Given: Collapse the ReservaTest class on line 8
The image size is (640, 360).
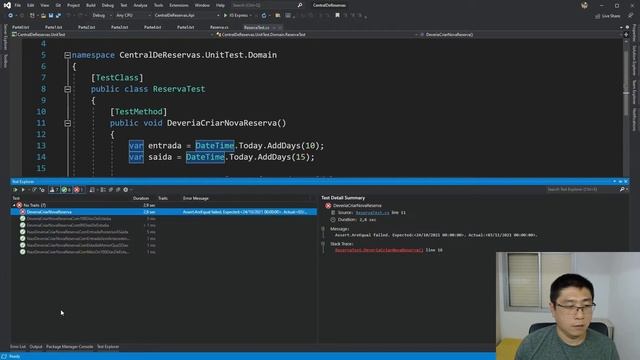Looking at the screenshot, I should click(67, 89).
